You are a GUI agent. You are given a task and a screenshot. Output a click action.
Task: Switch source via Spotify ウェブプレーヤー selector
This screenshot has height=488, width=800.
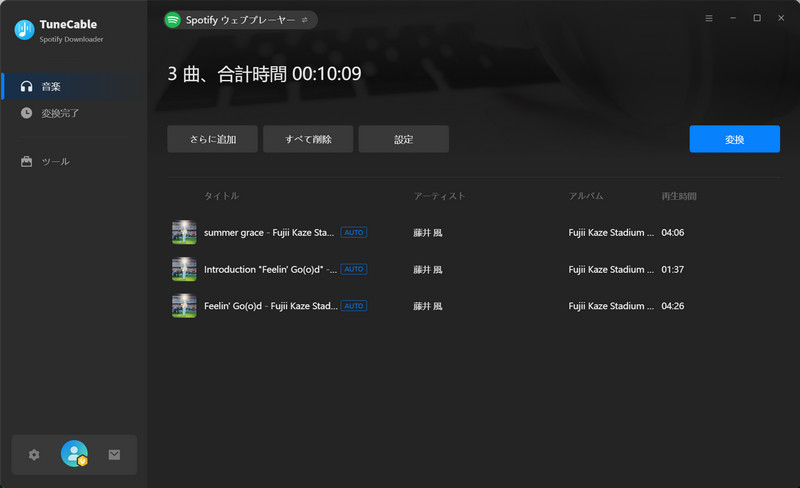240,20
